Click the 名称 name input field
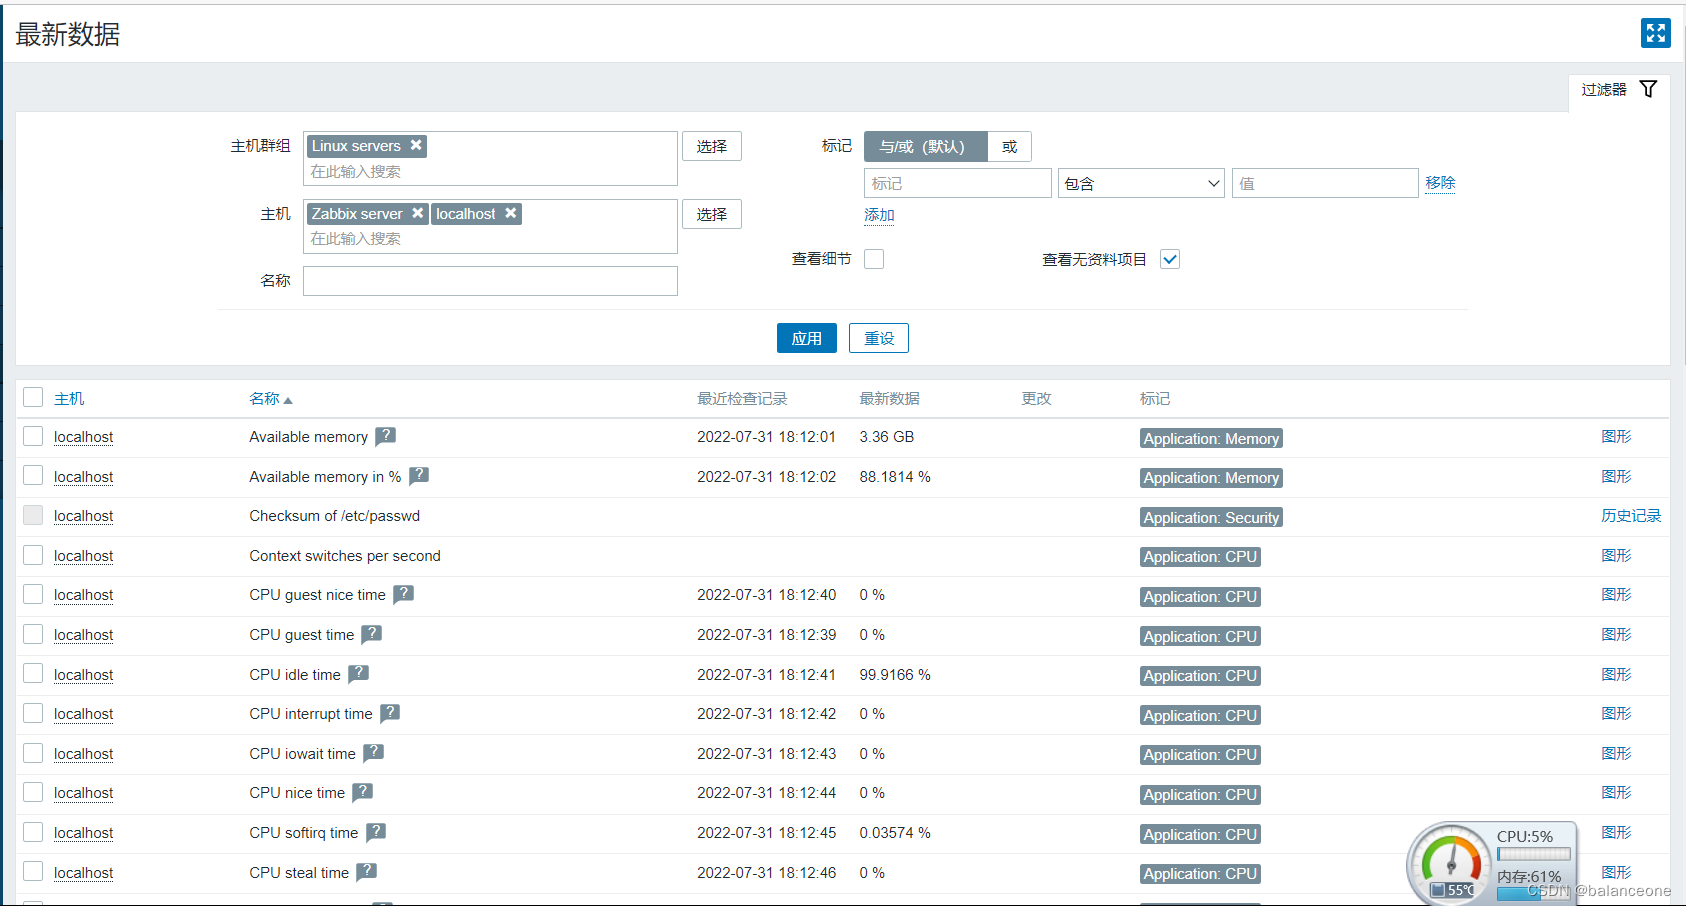The height and width of the screenshot is (906, 1686). coord(490,281)
